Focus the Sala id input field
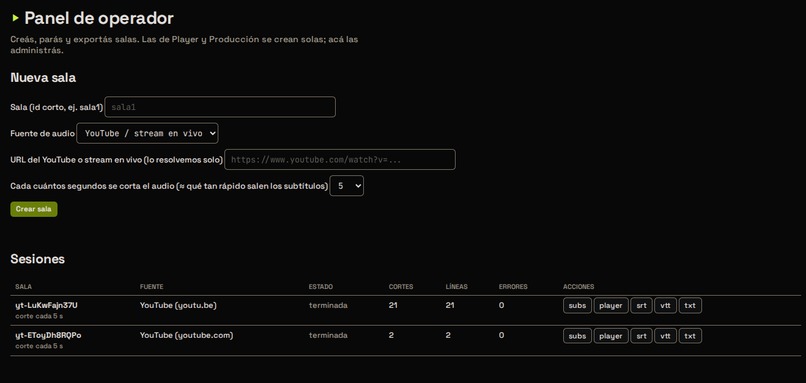This screenshot has height=383, width=806. coord(220,107)
